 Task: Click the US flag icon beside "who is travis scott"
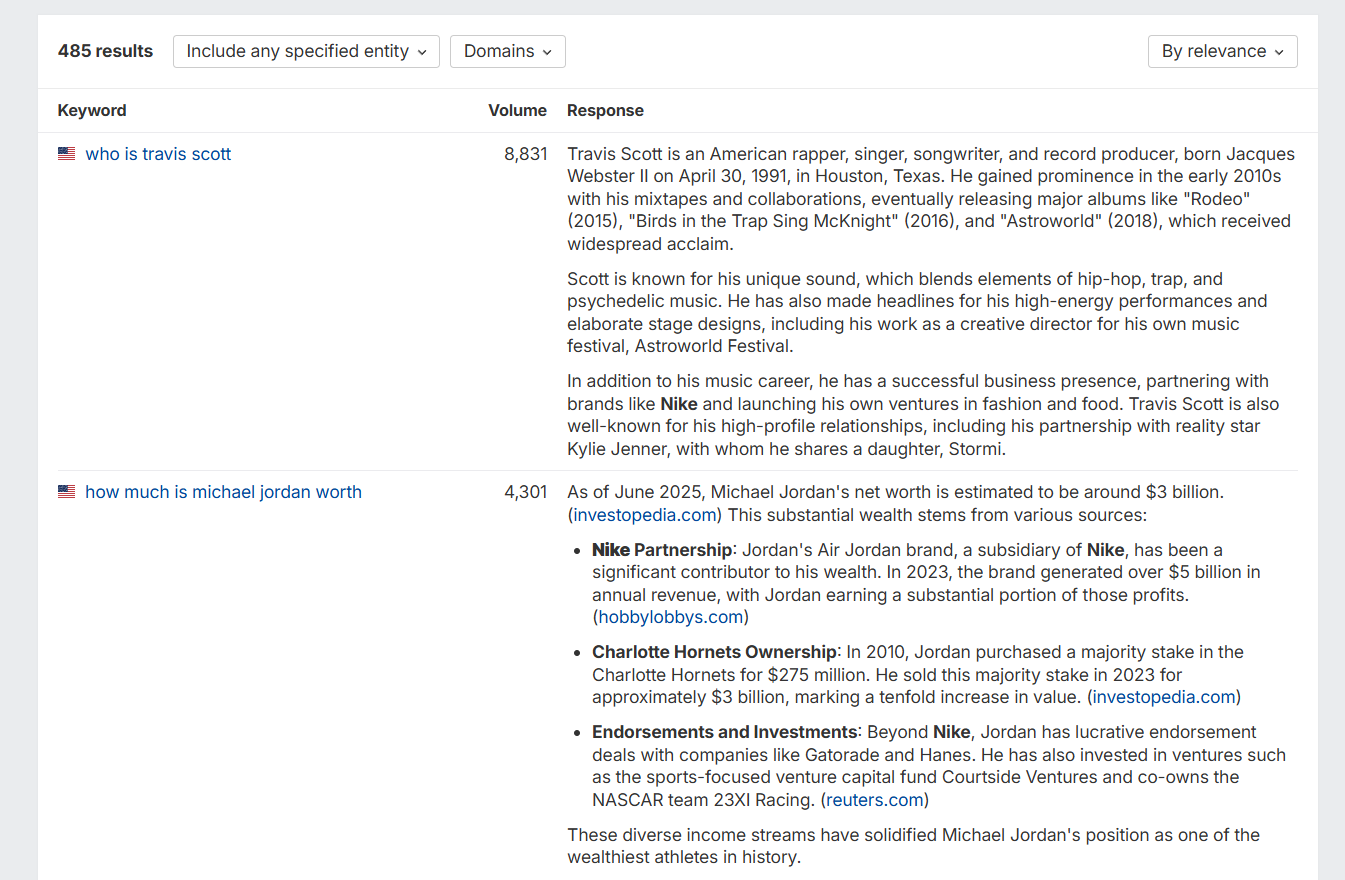click(x=66, y=153)
